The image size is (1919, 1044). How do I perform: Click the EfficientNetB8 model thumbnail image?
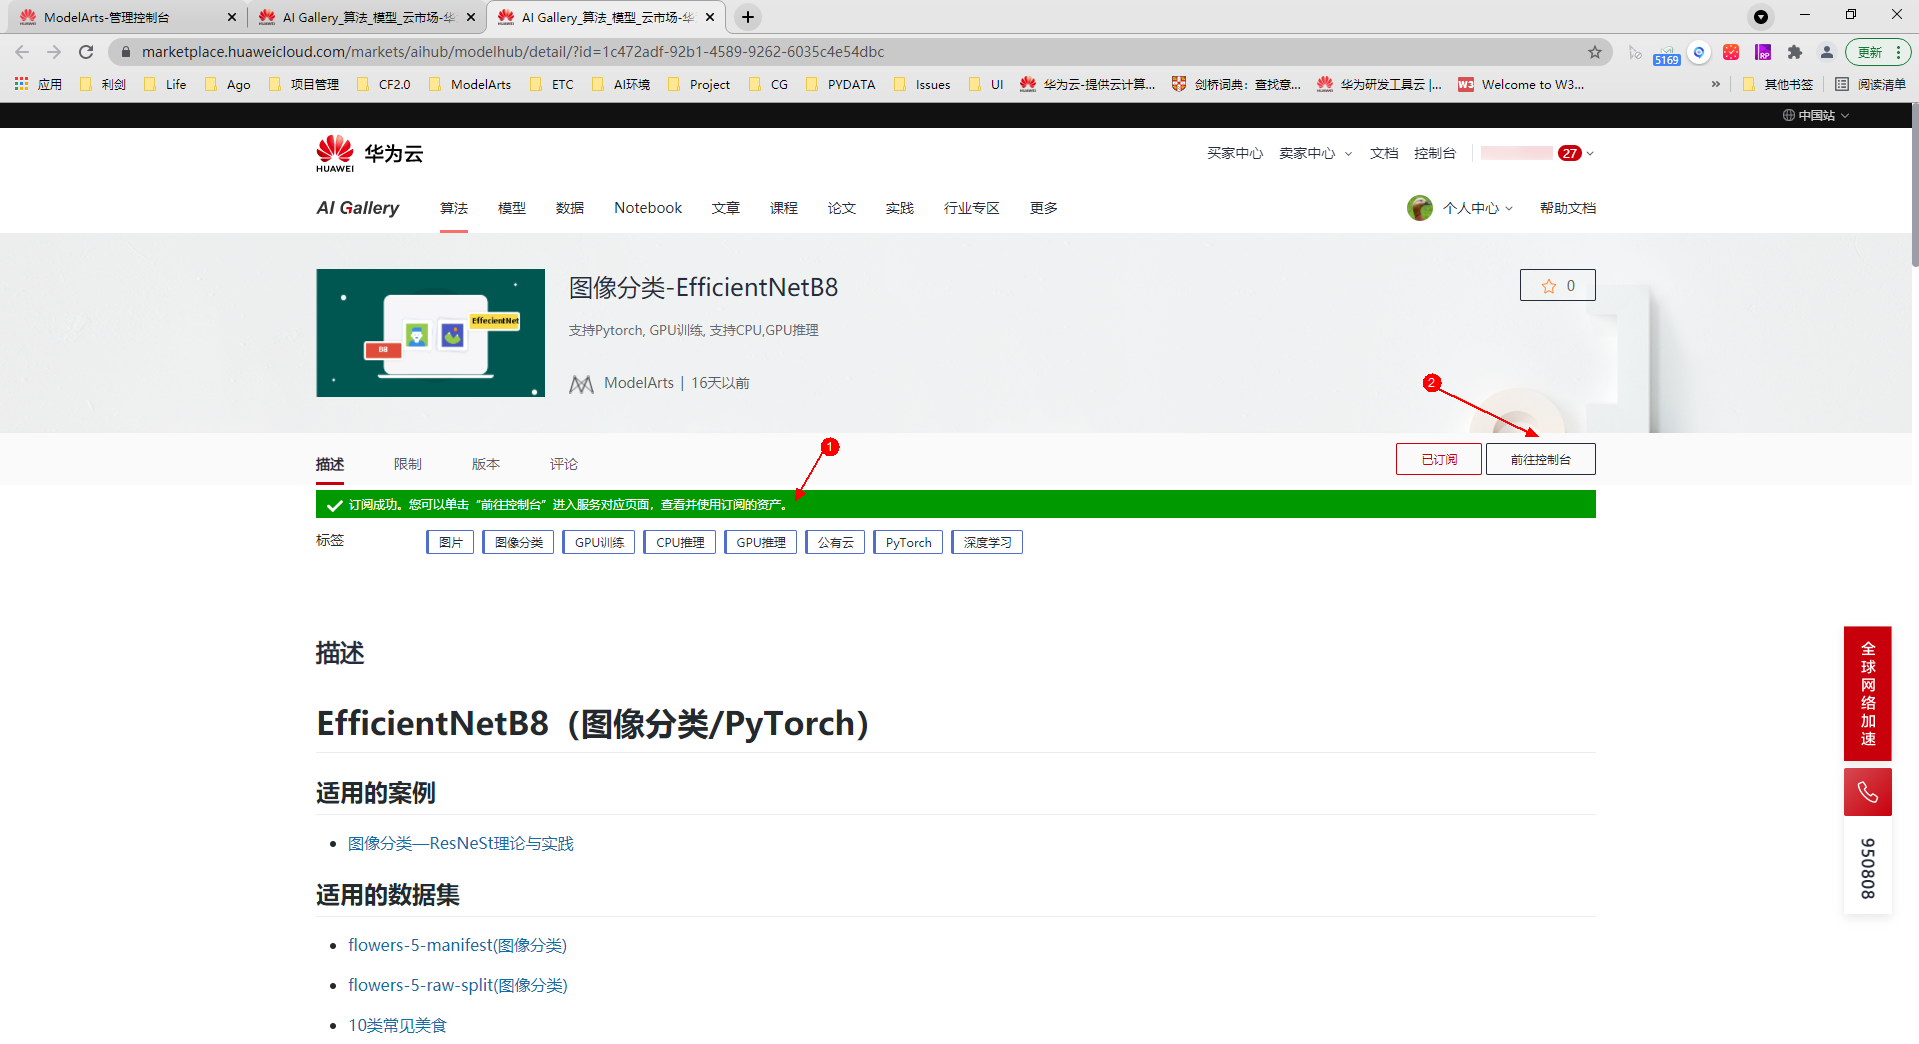pos(431,333)
